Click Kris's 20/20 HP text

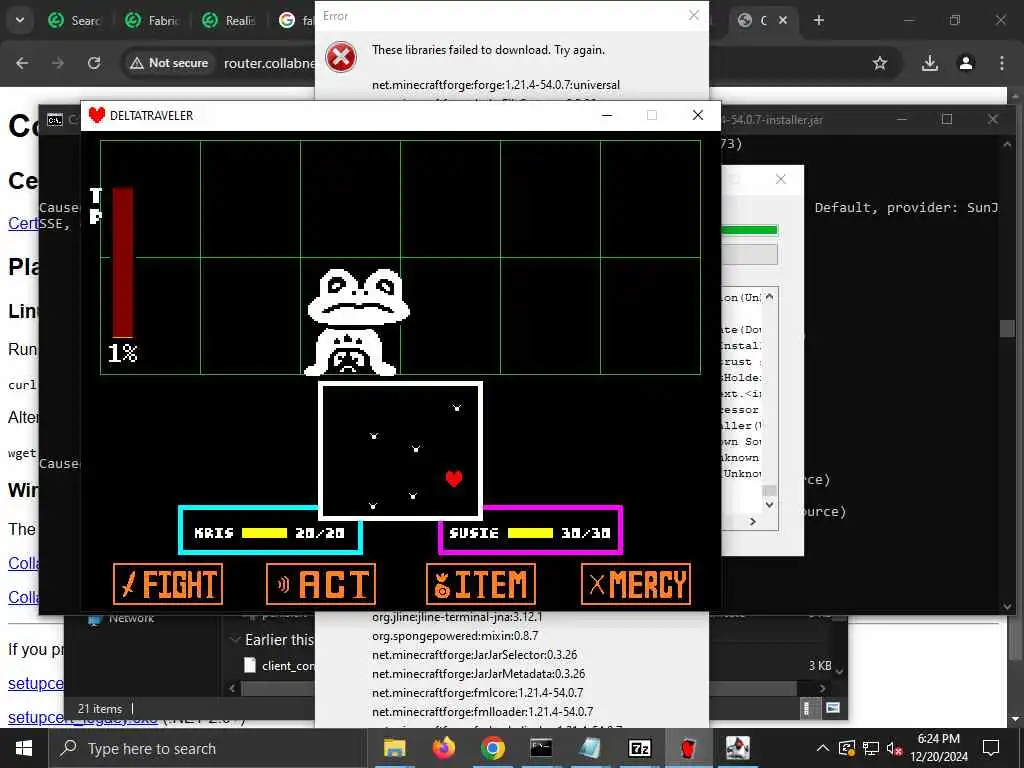(x=319, y=533)
